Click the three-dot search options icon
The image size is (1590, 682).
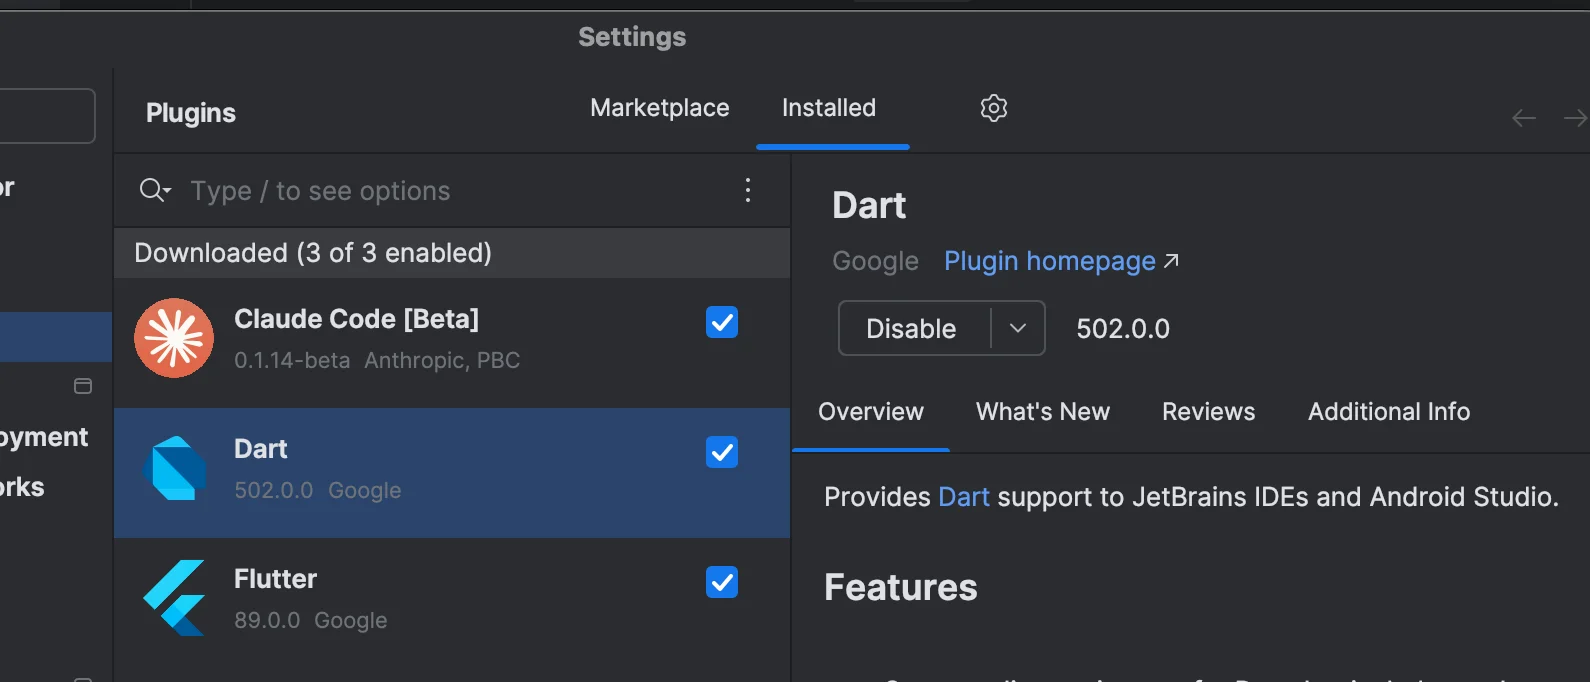(x=747, y=191)
